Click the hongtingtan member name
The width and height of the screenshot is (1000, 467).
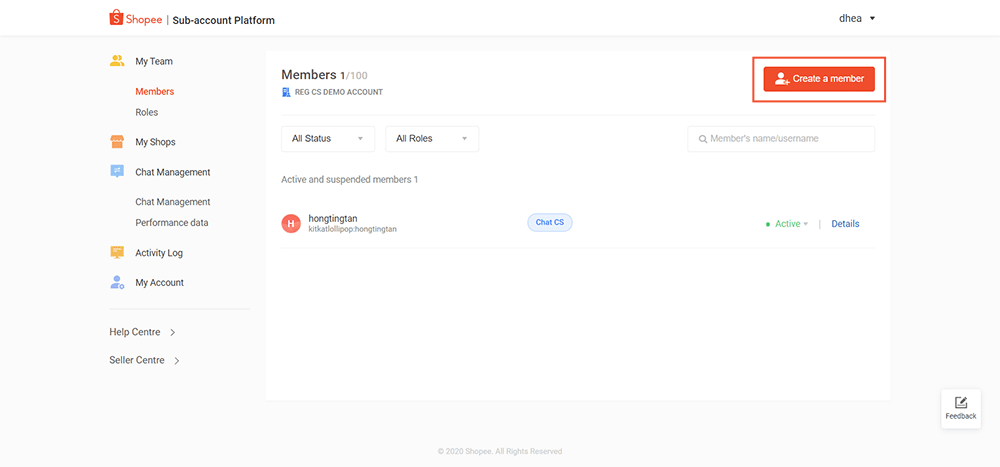(x=333, y=218)
